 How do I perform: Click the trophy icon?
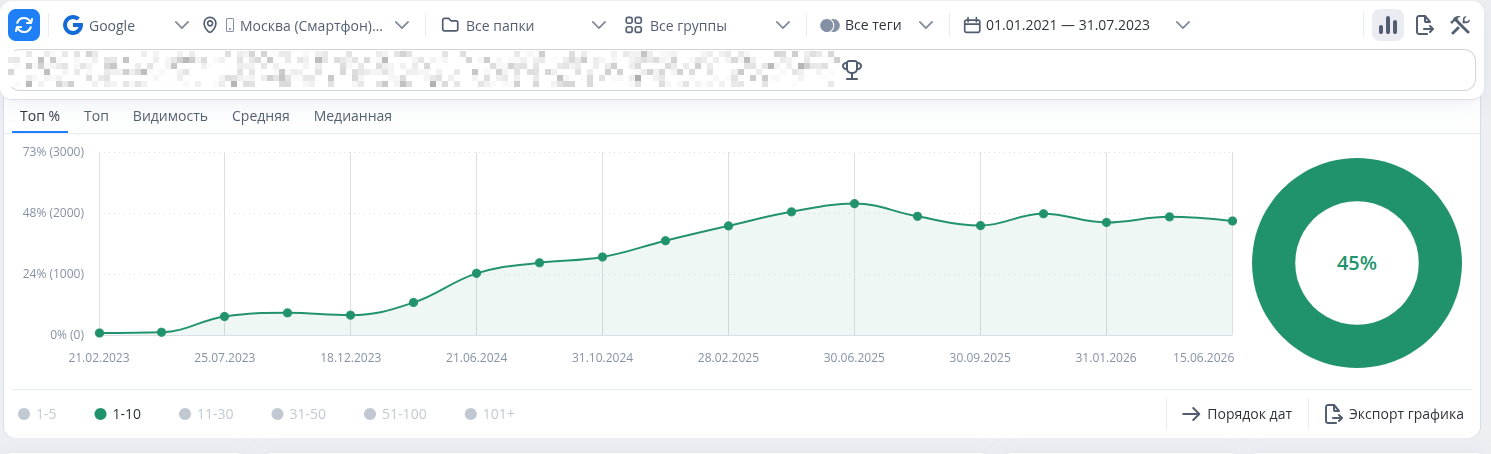point(852,70)
